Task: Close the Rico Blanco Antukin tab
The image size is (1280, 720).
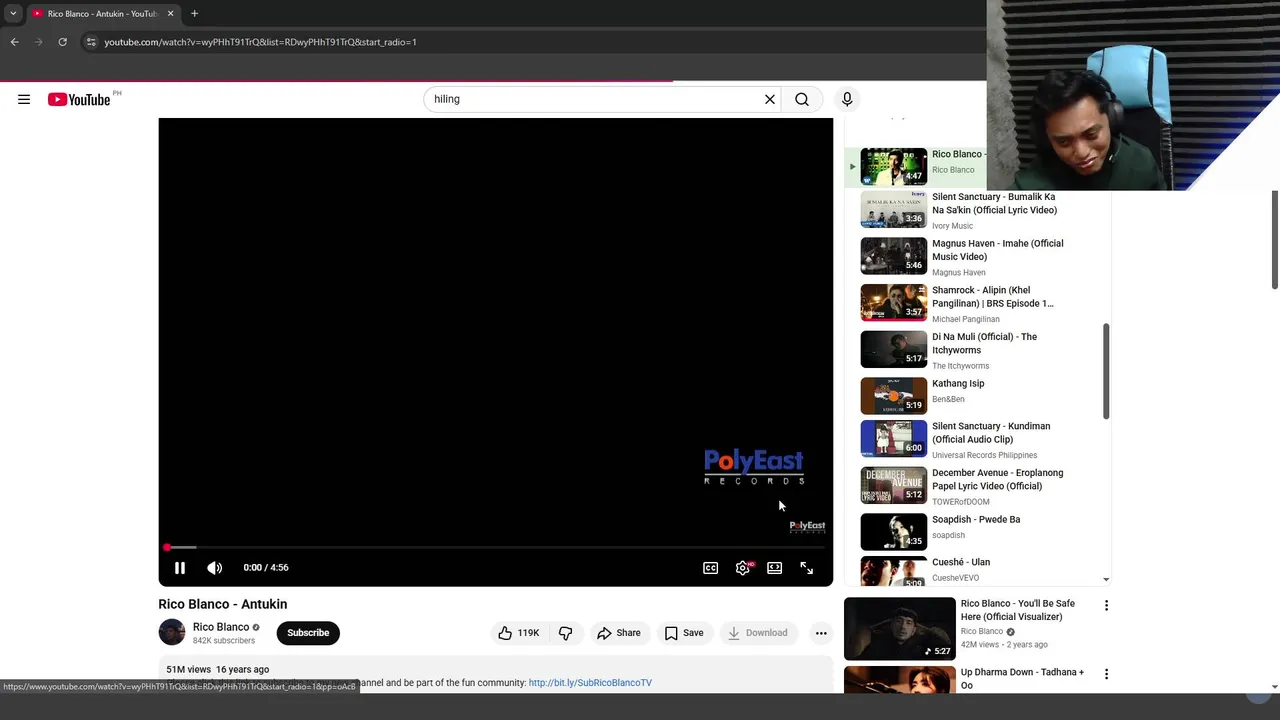Action: click(x=170, y=14)
